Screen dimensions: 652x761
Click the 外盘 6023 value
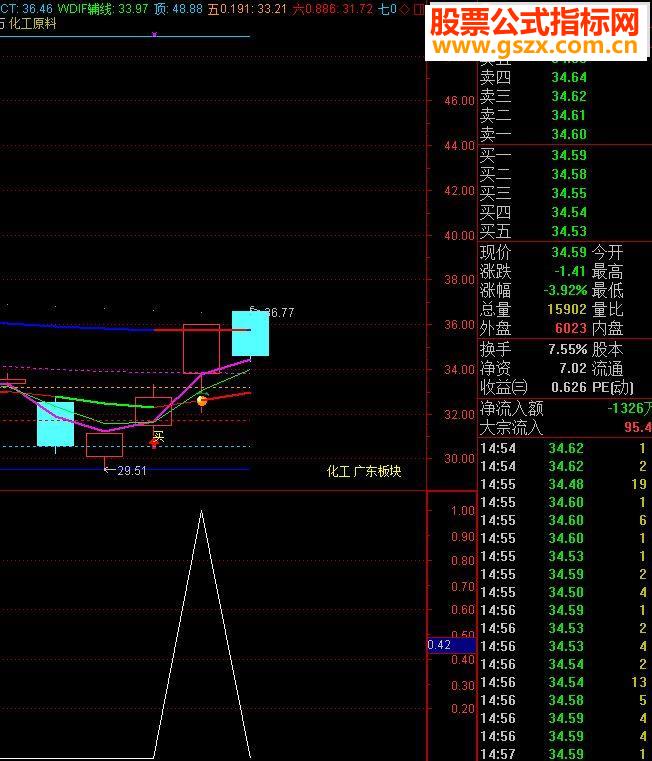point(571,329)
